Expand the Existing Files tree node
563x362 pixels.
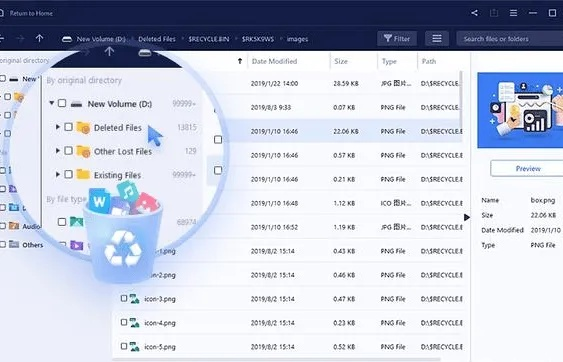pos(58,175)
